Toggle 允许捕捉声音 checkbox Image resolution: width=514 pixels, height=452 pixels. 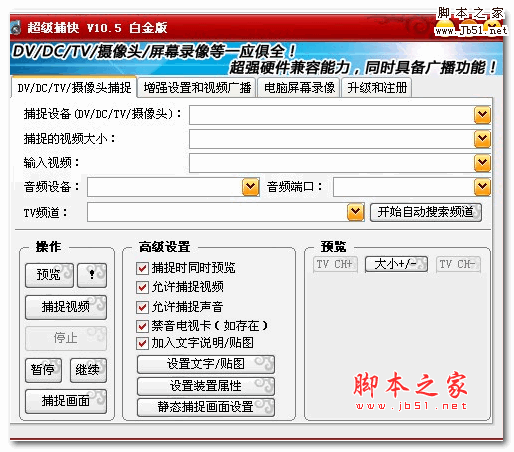click(x=142, y=307)
